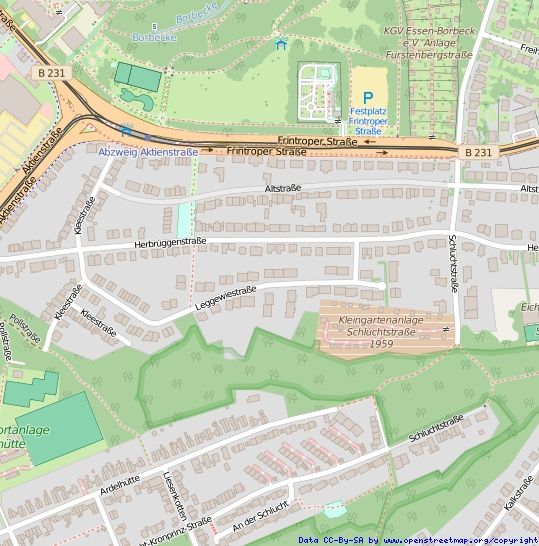Click the large teal sports pitch near Ardelhütte
This screenshot has height=546, width=539.
(x=60, y=429)
